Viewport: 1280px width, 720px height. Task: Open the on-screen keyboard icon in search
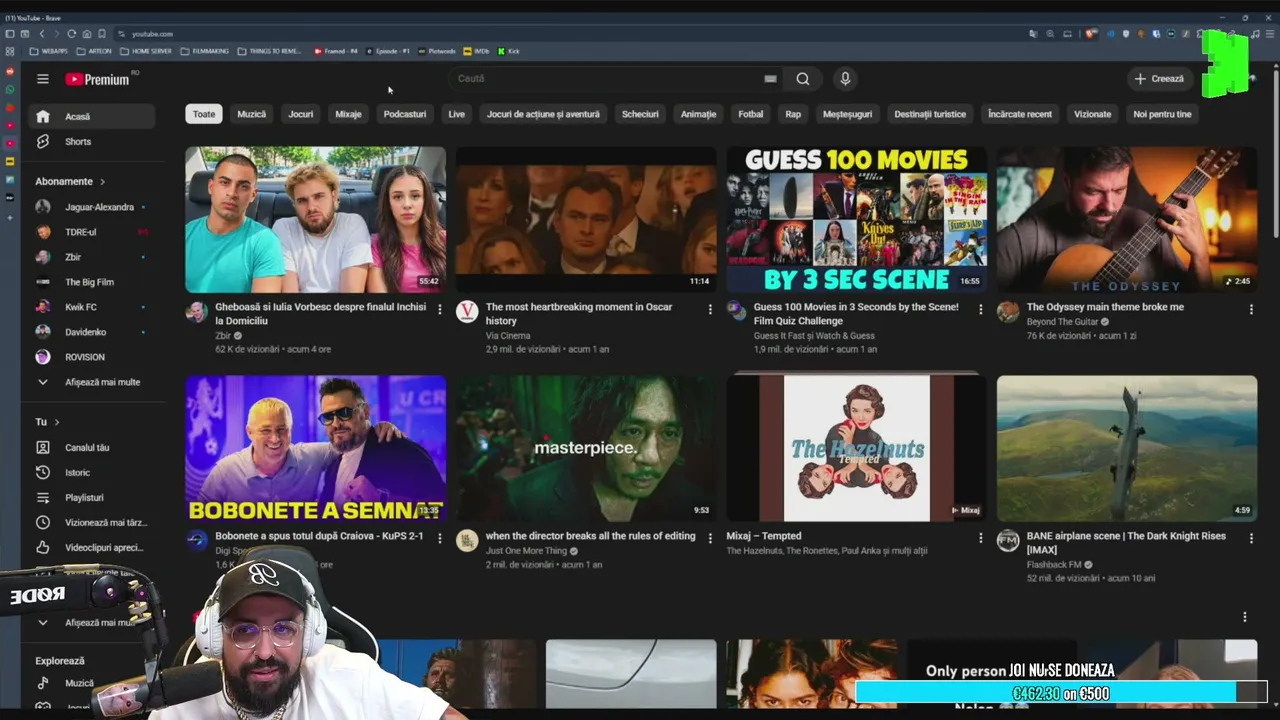(770, 79)
